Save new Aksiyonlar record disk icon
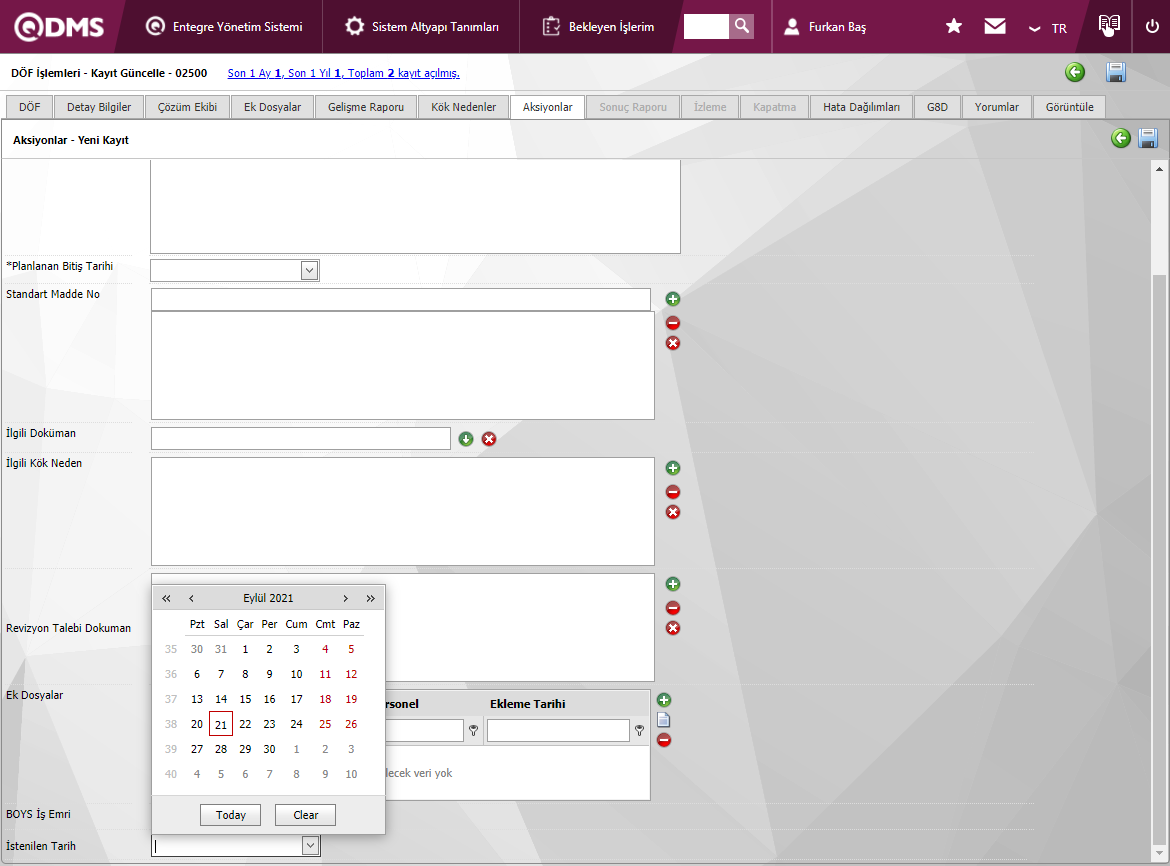This screenshot has height=866, width=1170. (x=1148, y=138)
